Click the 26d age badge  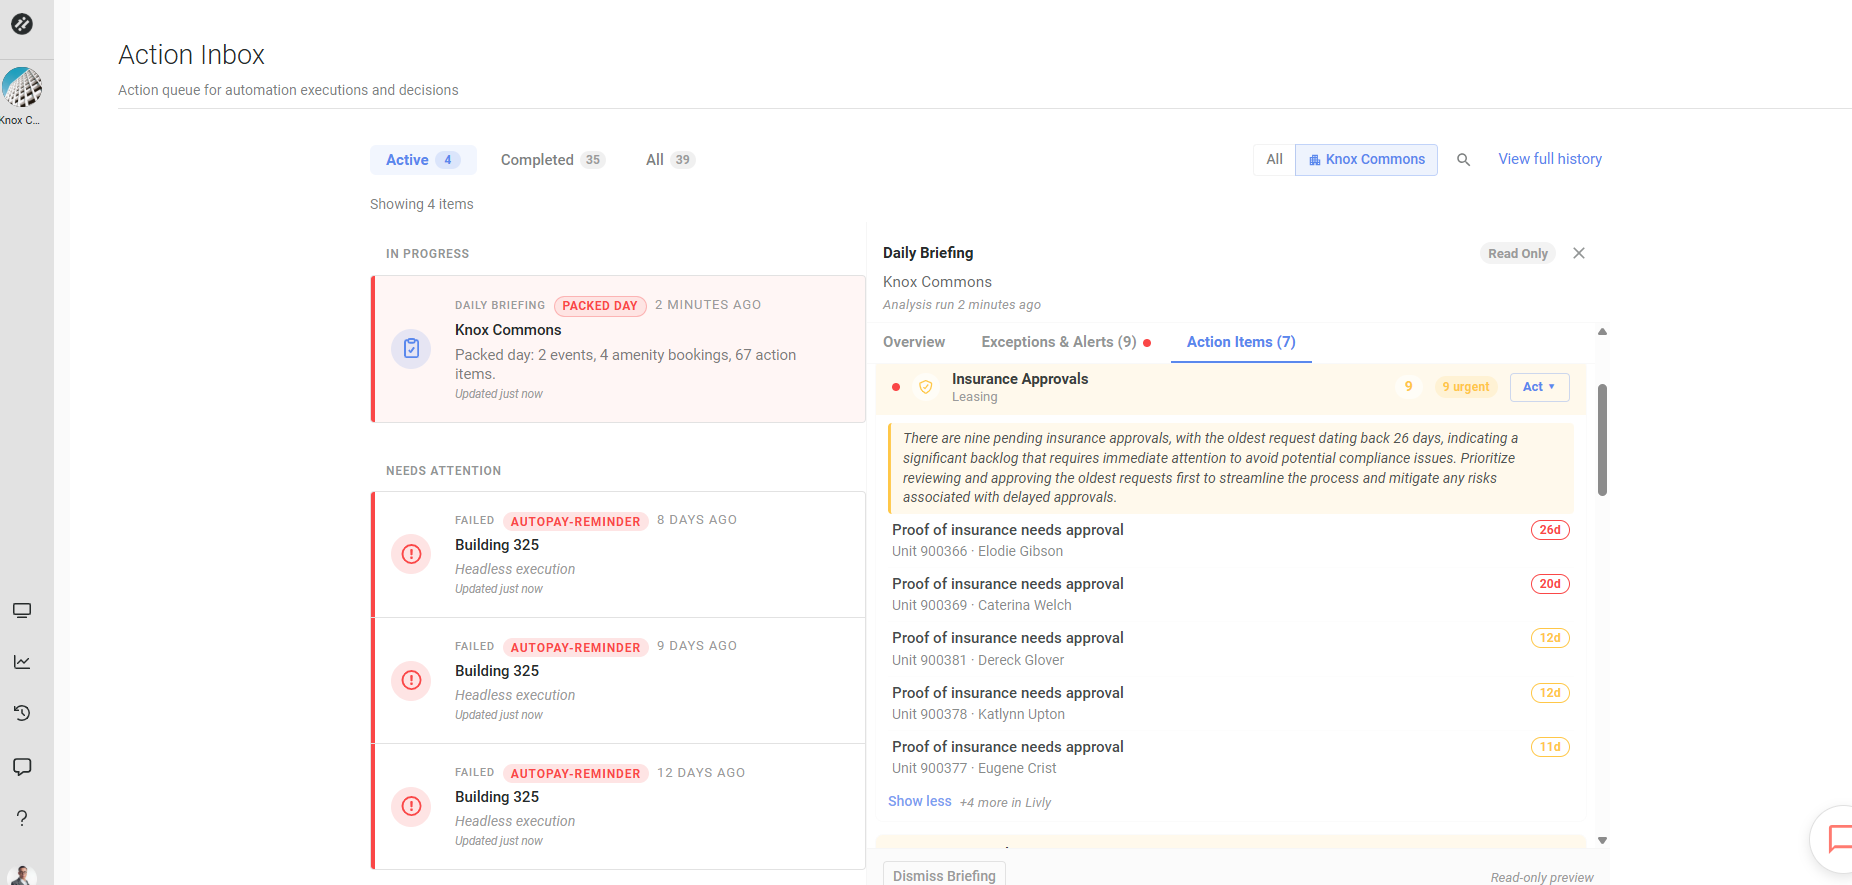pos(1550,530)
